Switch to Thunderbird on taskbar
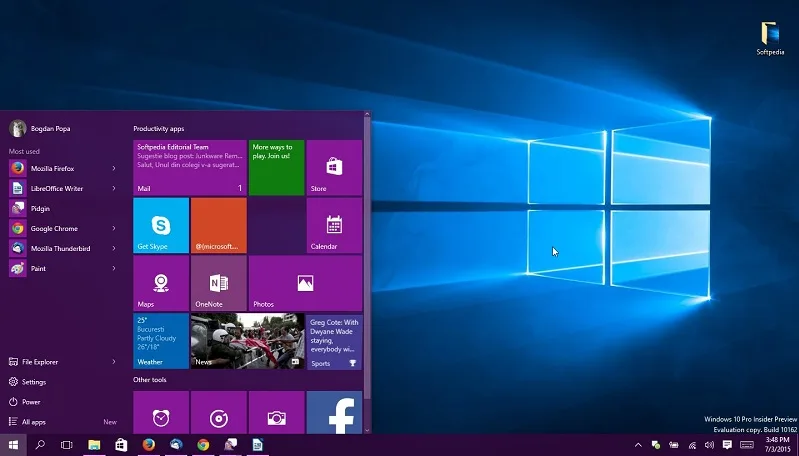This screenshot has width=799, height=456. pyautogui.click(x=176, y=445)
